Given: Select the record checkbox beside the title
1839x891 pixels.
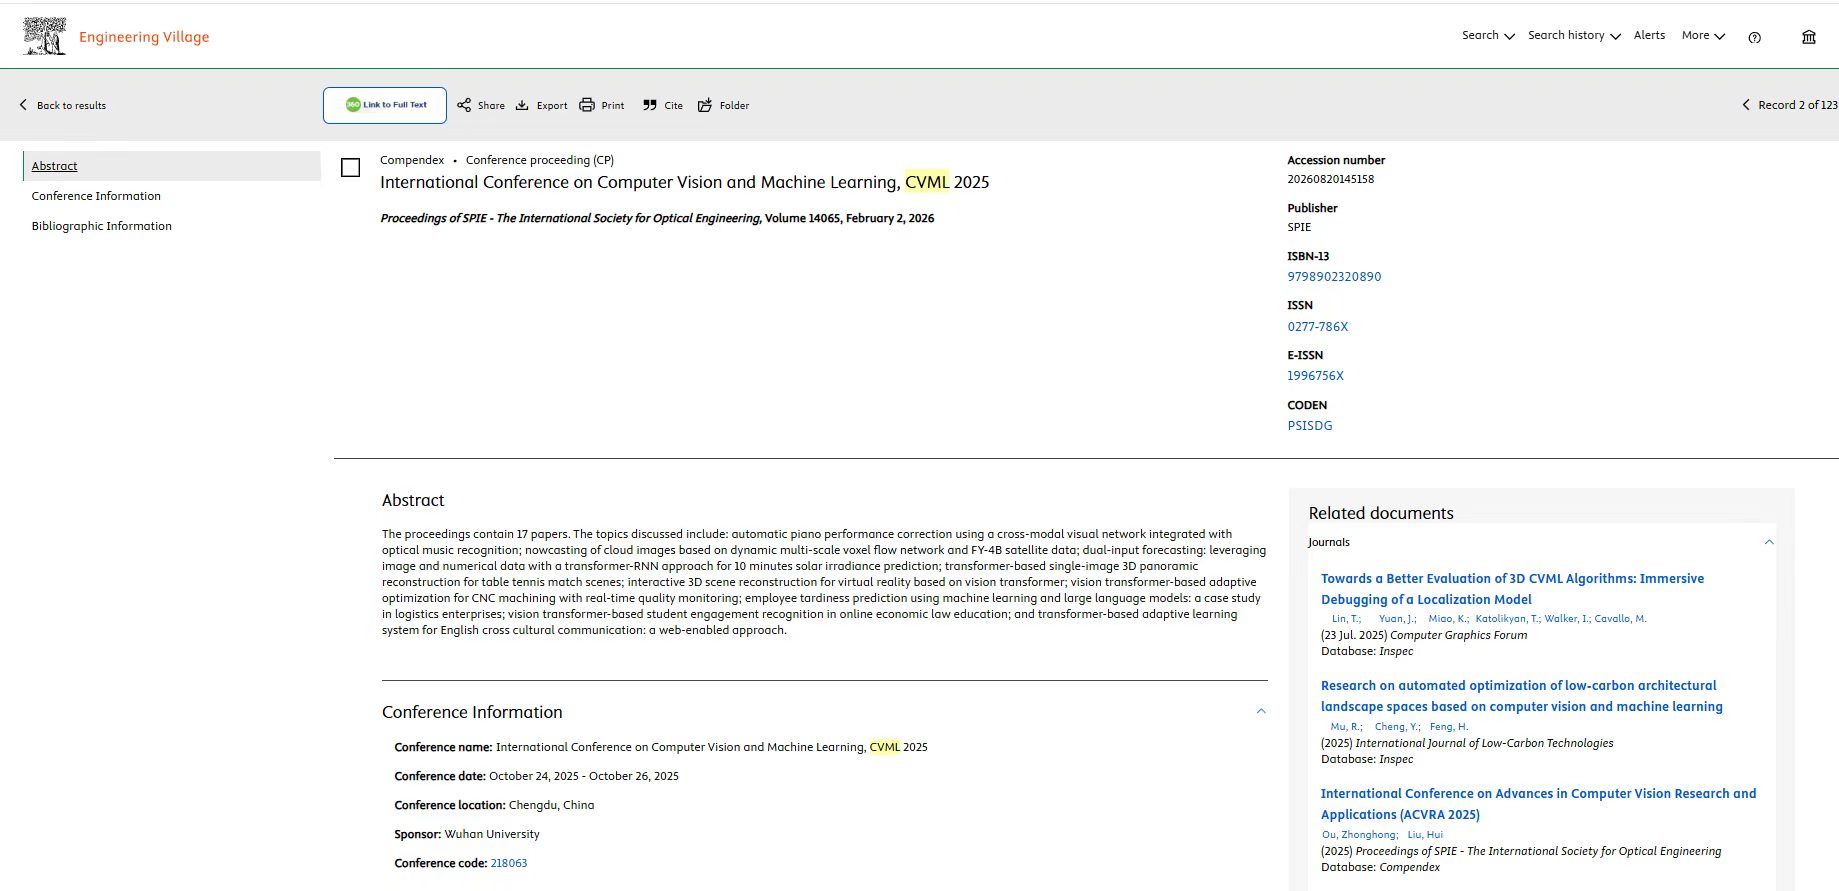Looking at the screenshot, I should 351,168.
